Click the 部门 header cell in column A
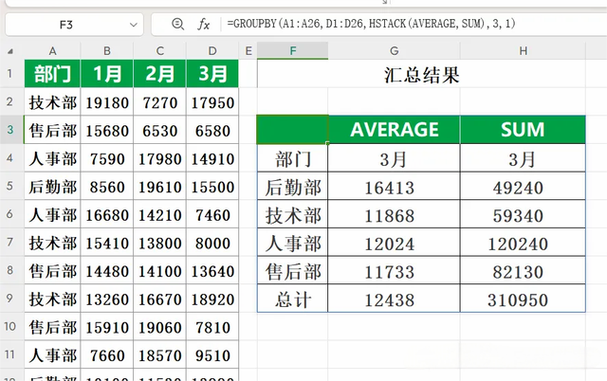Screen dimensions: 607x381 [x=52, y=74]
